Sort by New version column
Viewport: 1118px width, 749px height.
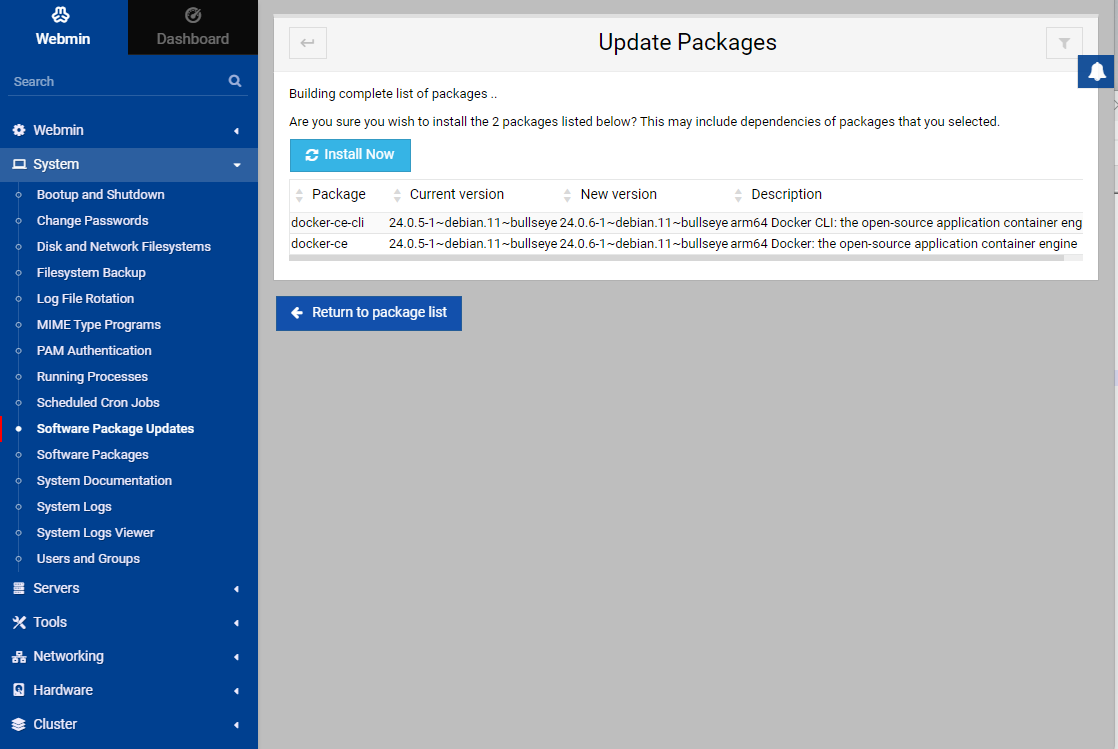[618, 194]
